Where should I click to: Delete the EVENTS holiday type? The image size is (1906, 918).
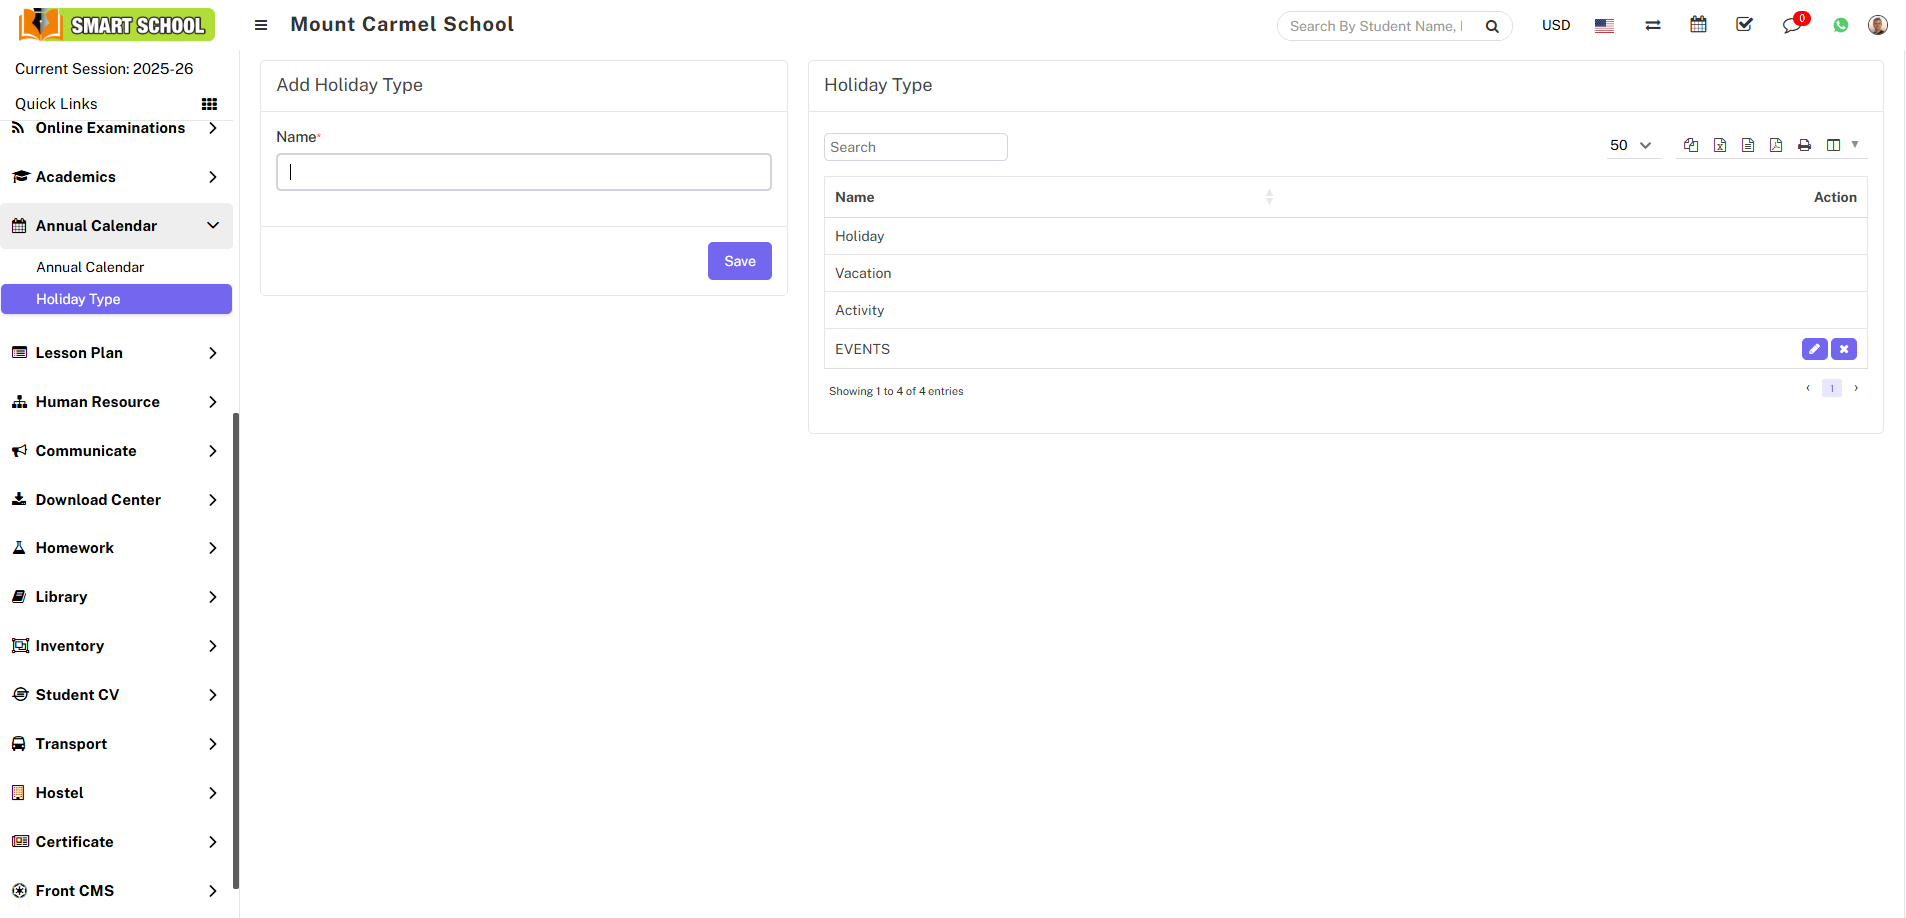[1844, 349]
